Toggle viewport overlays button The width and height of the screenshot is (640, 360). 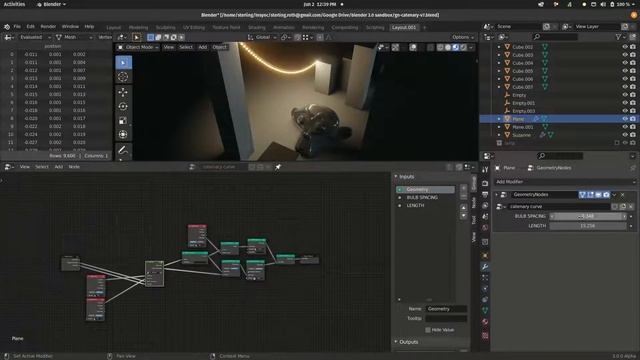tap(413, 47)
